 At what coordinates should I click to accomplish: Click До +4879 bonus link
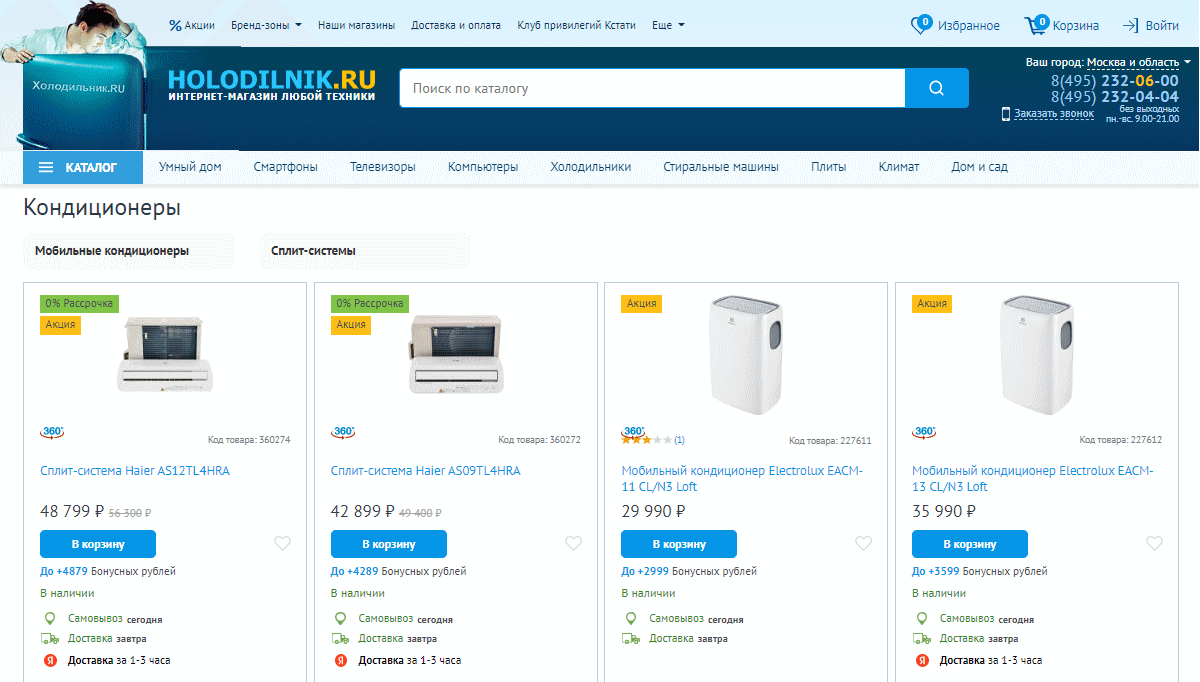coord(64,571)
